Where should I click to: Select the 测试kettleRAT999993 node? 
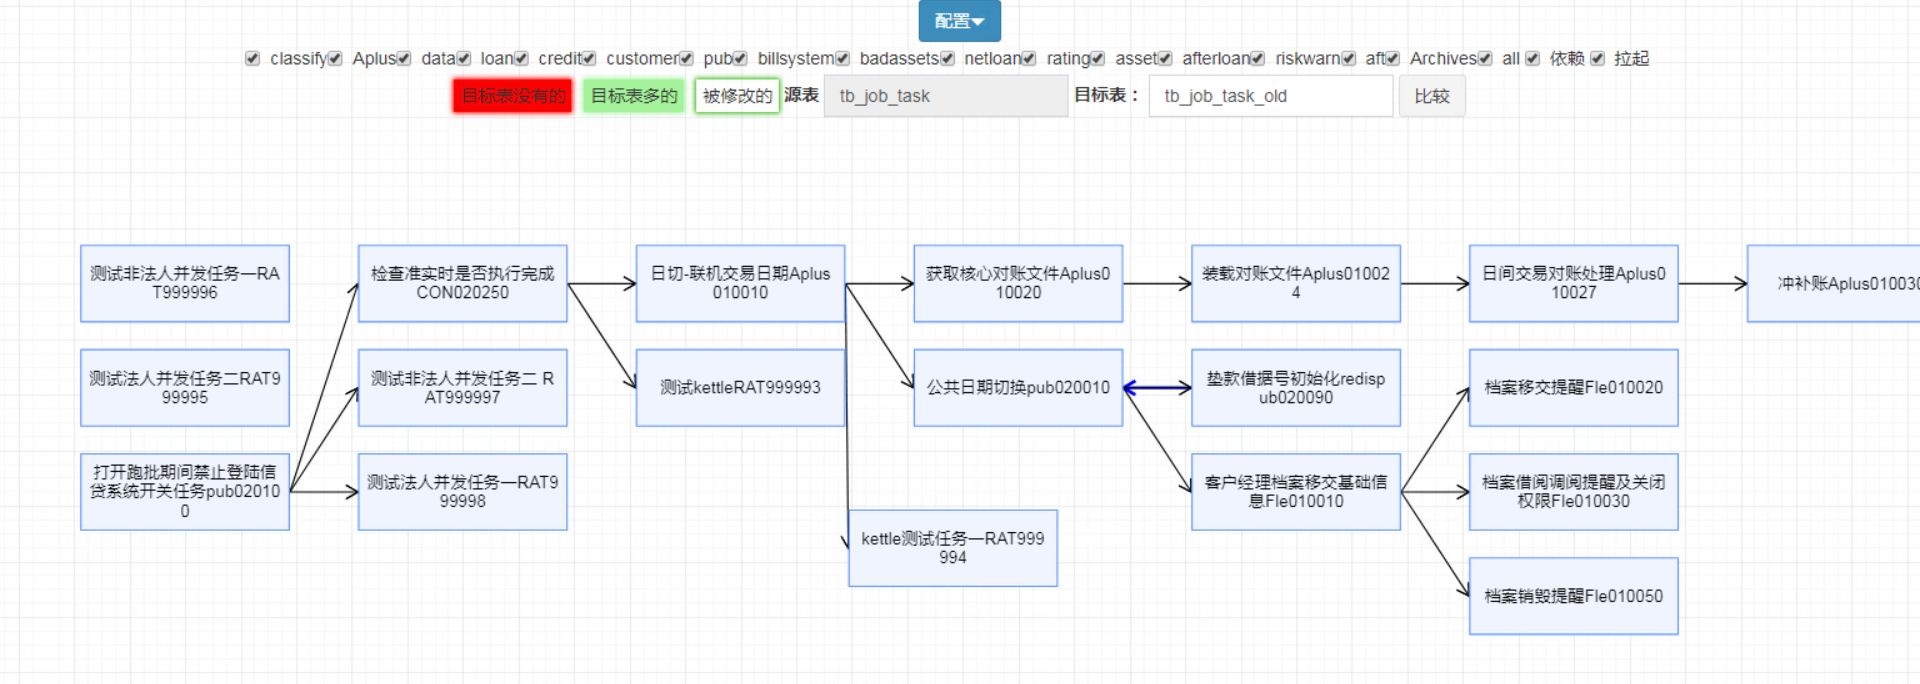pos(740,388)
